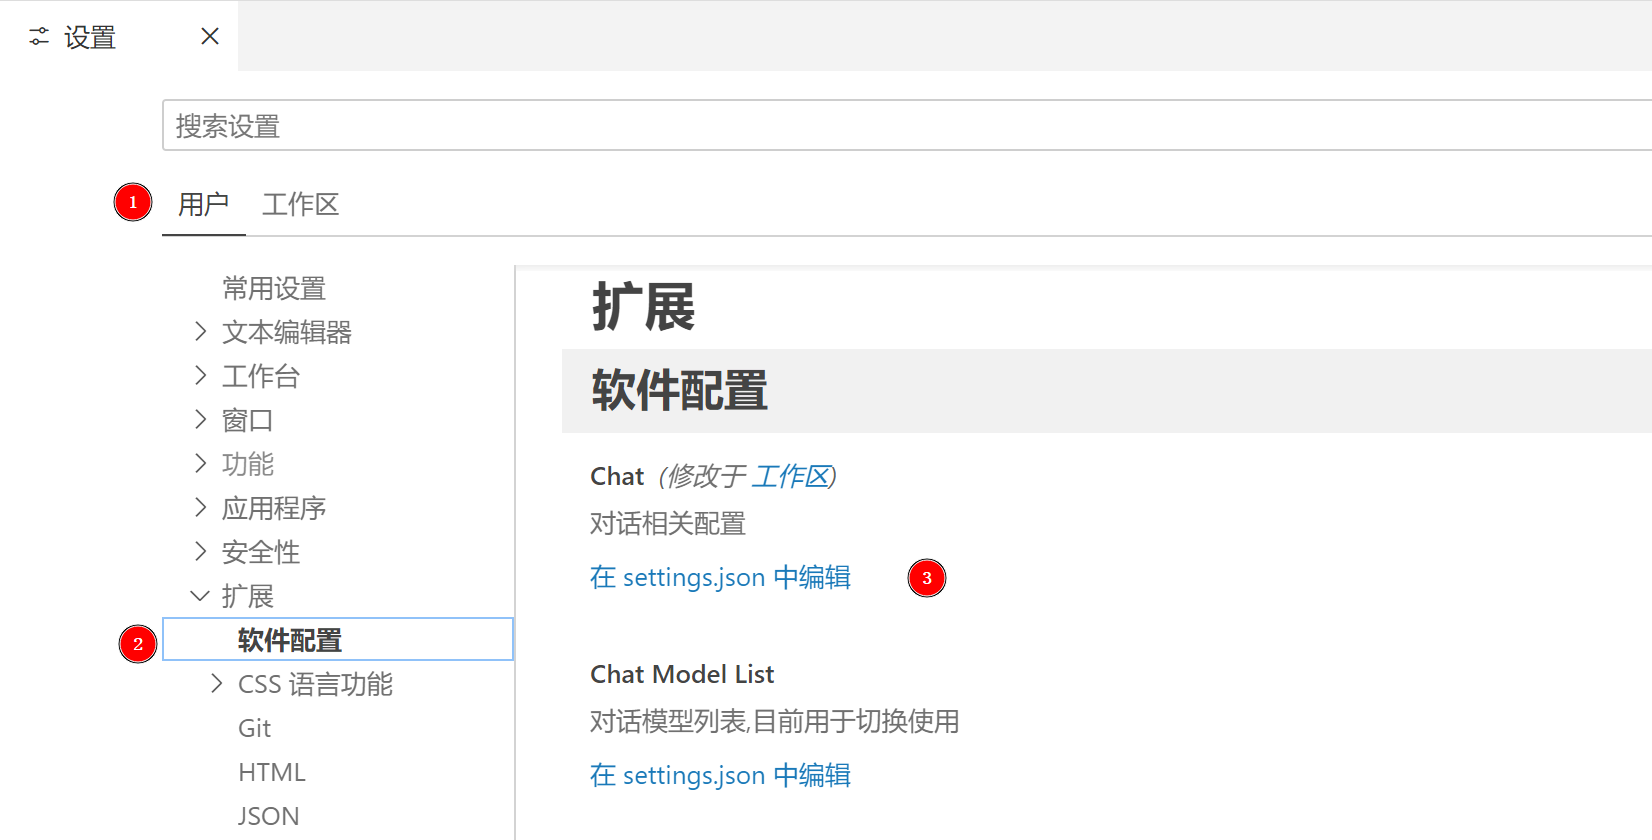
Task: Open HTML extension settings
Action: coord(271,772)
